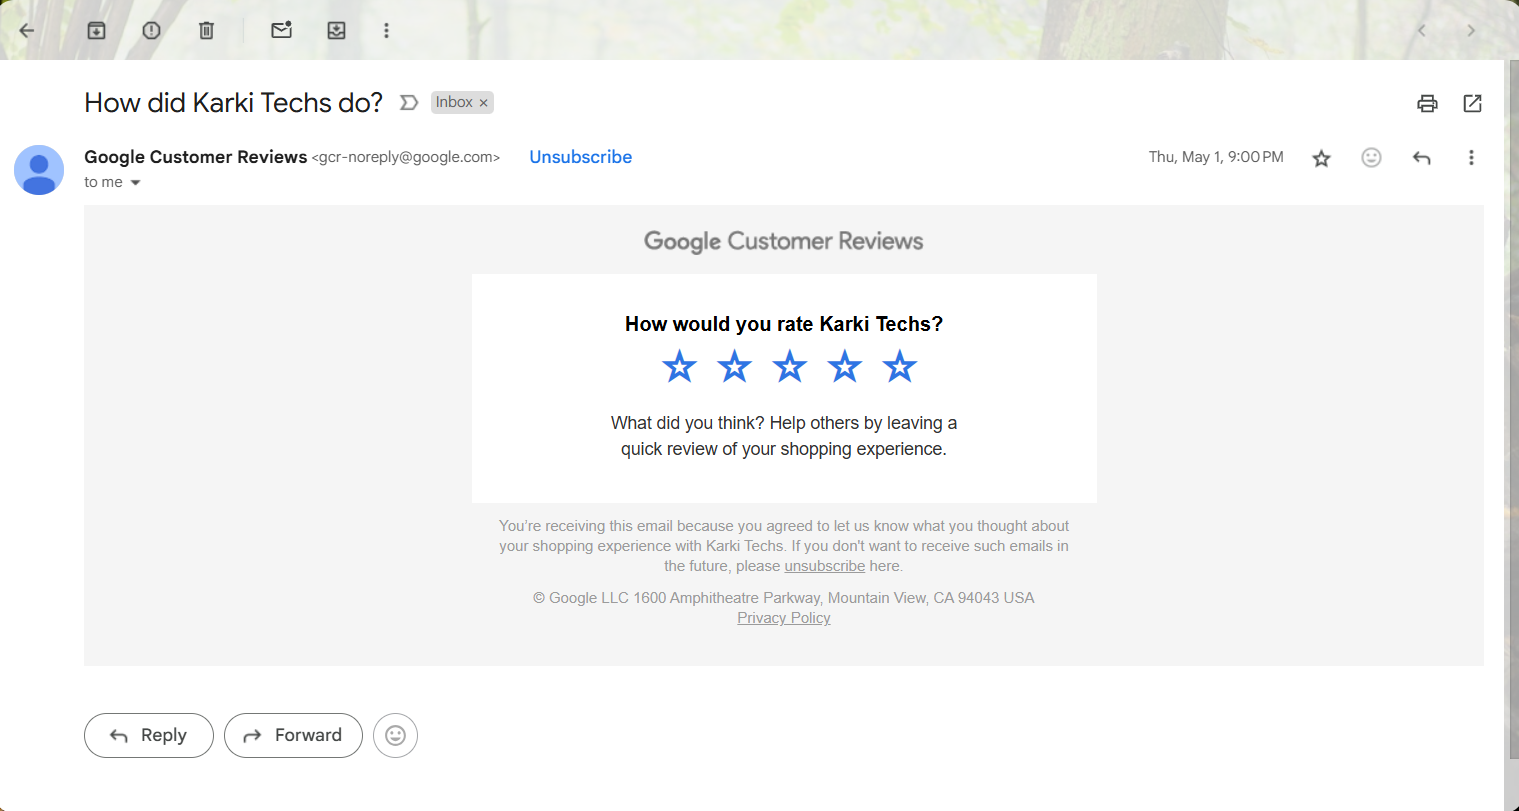Open the top toolbar More options menu
Image resolution: width=1519 pixels, height=811 pixels.
coord(386,30)
